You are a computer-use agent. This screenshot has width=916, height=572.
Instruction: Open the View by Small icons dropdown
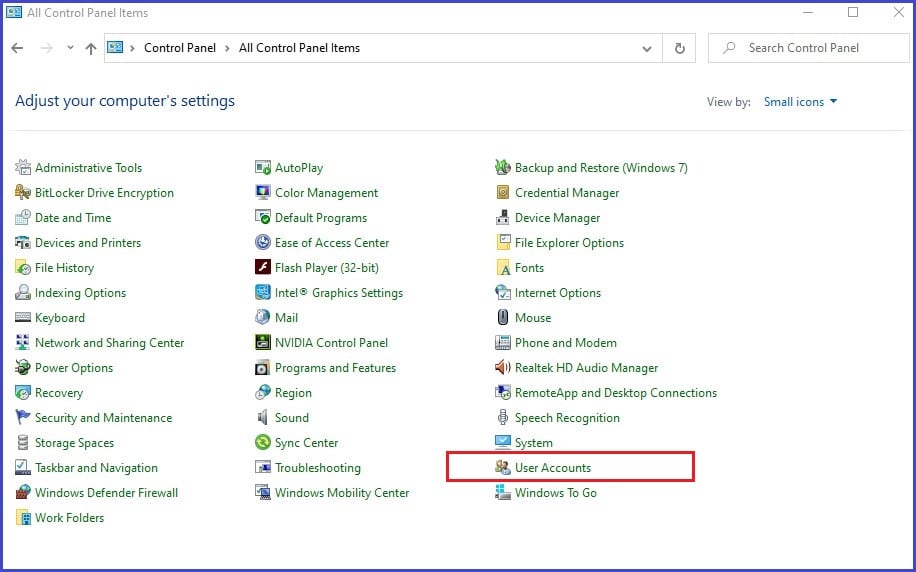pos(800,102)
